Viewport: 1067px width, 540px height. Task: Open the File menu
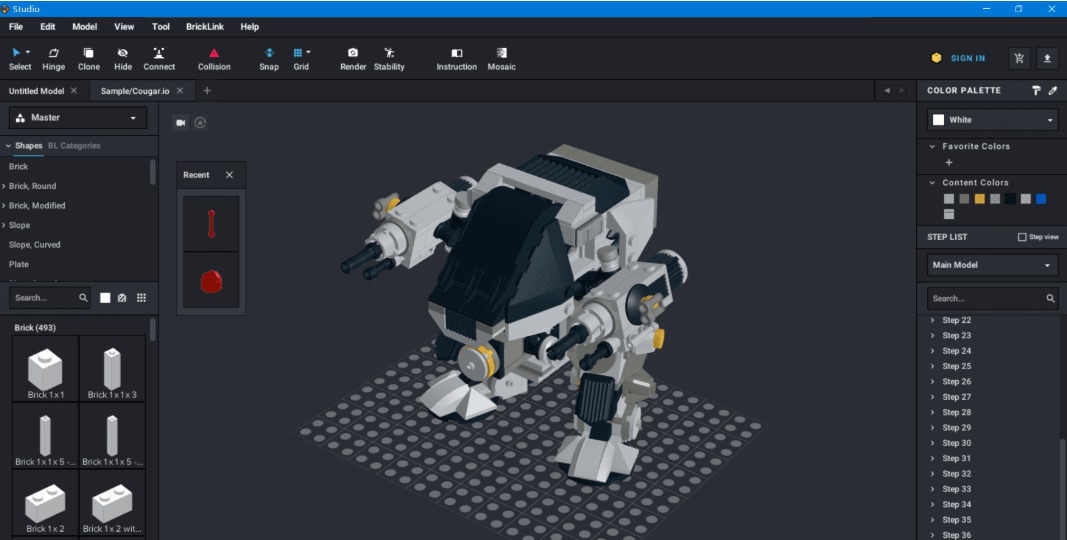coord(16,27)
